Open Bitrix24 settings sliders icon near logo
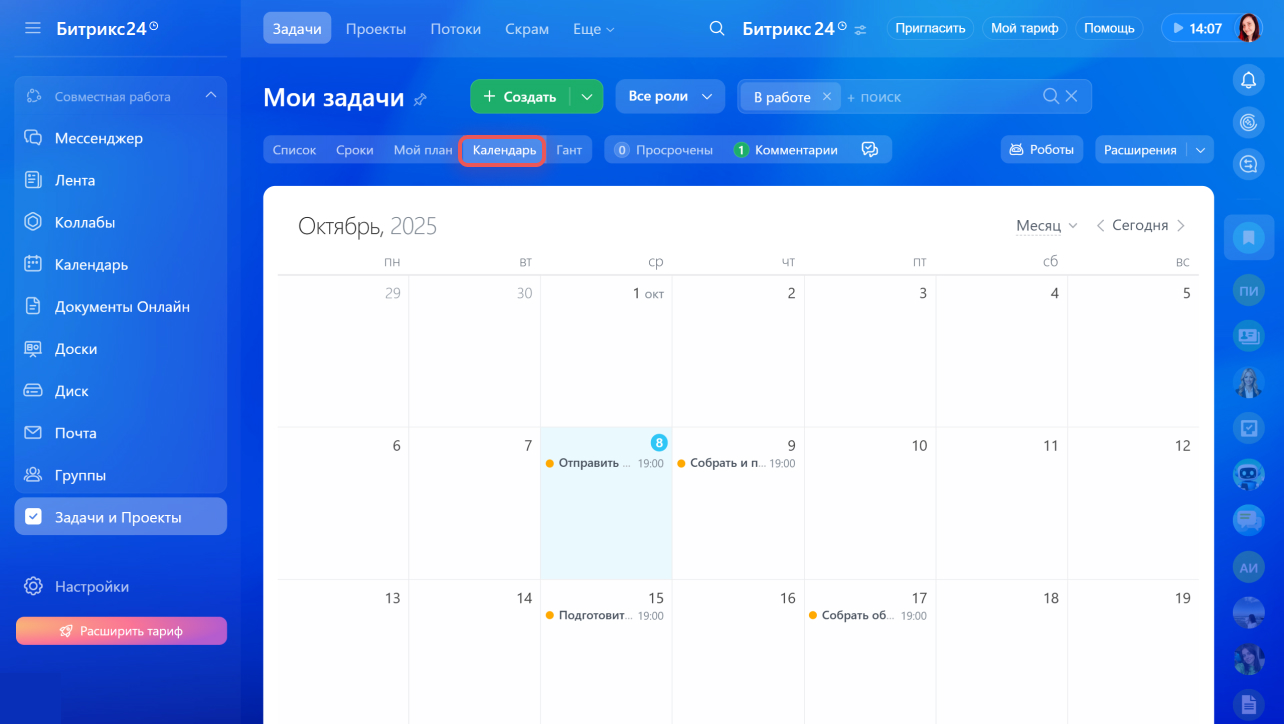The height and width of the screenshot is (724, 1284). [x=860, y=29]
